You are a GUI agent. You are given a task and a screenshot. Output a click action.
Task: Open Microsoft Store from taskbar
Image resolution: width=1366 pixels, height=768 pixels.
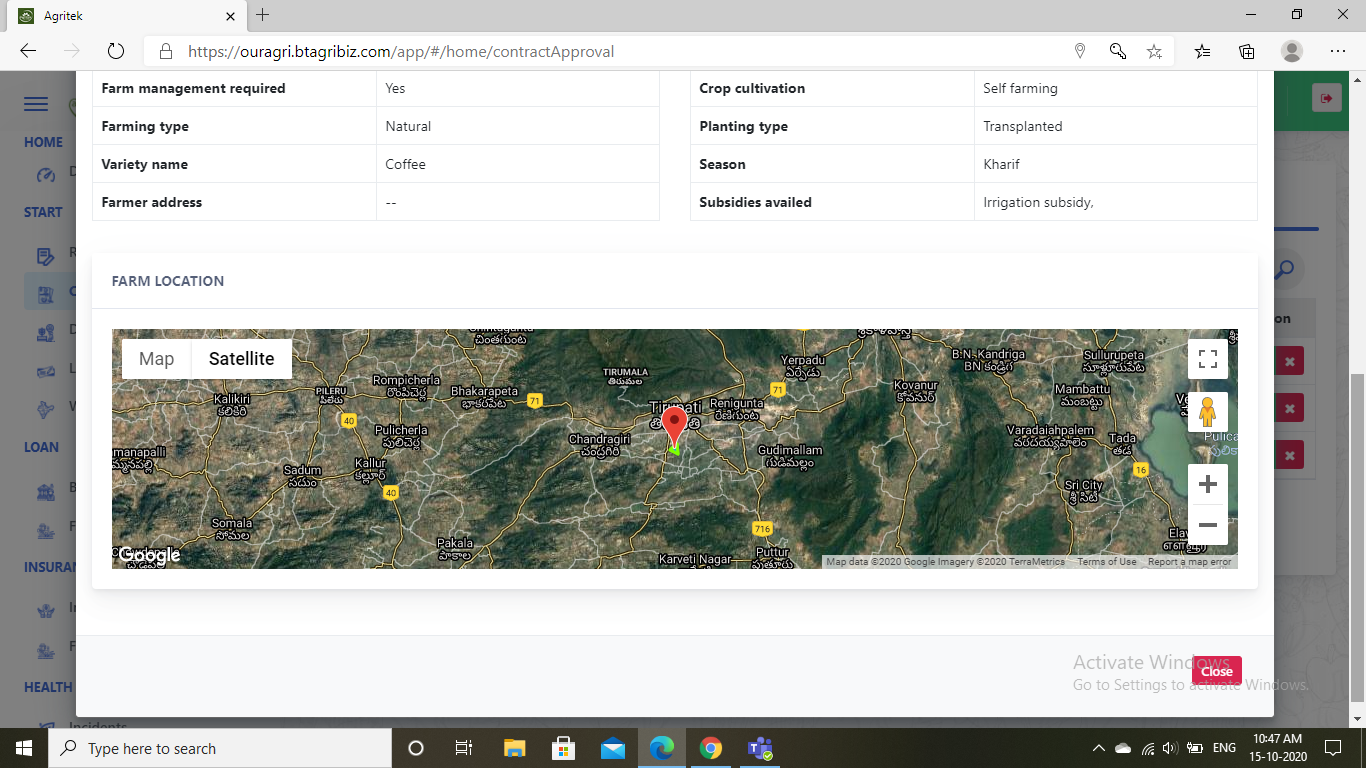pyautogui.click(x=563, y=748)
